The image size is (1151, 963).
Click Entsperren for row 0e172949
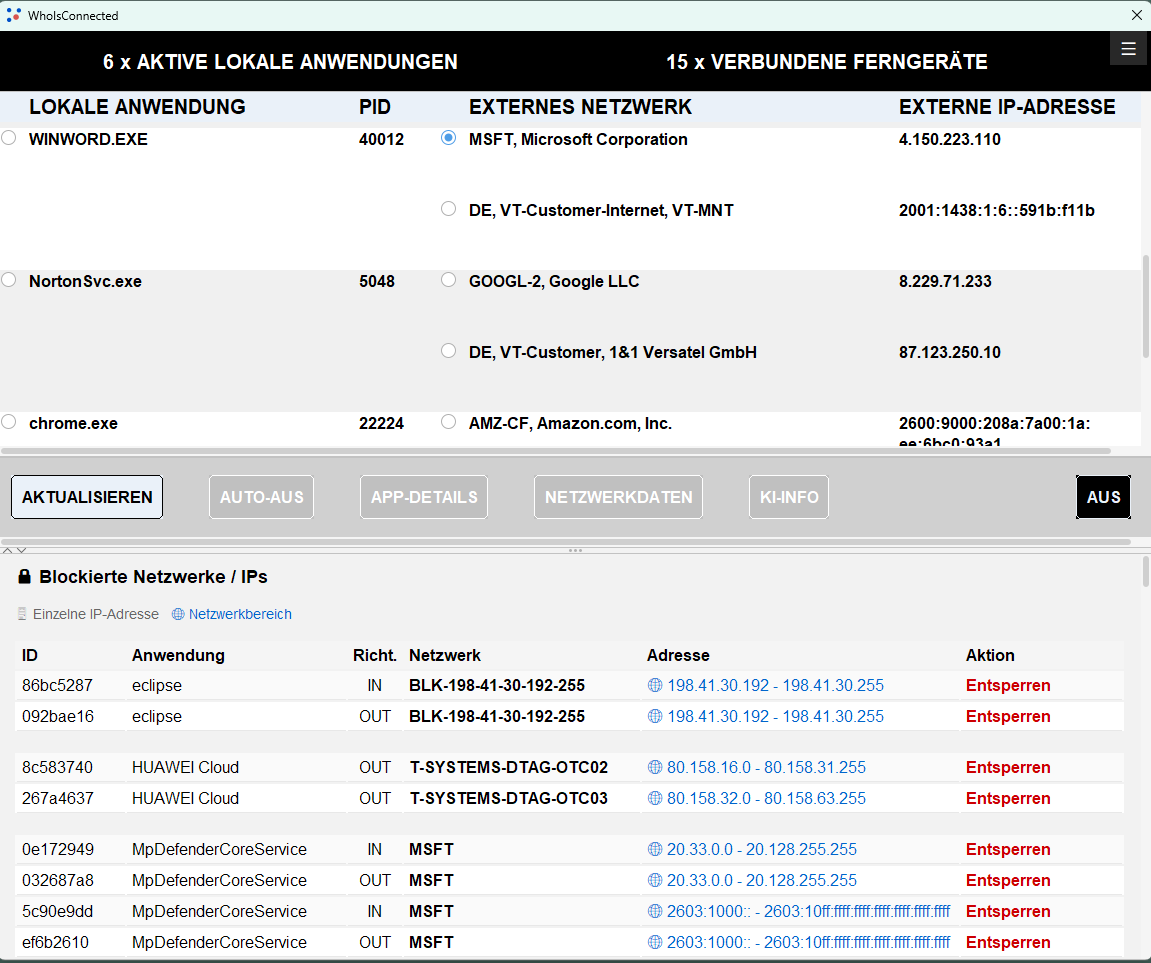click(1008, 849)
